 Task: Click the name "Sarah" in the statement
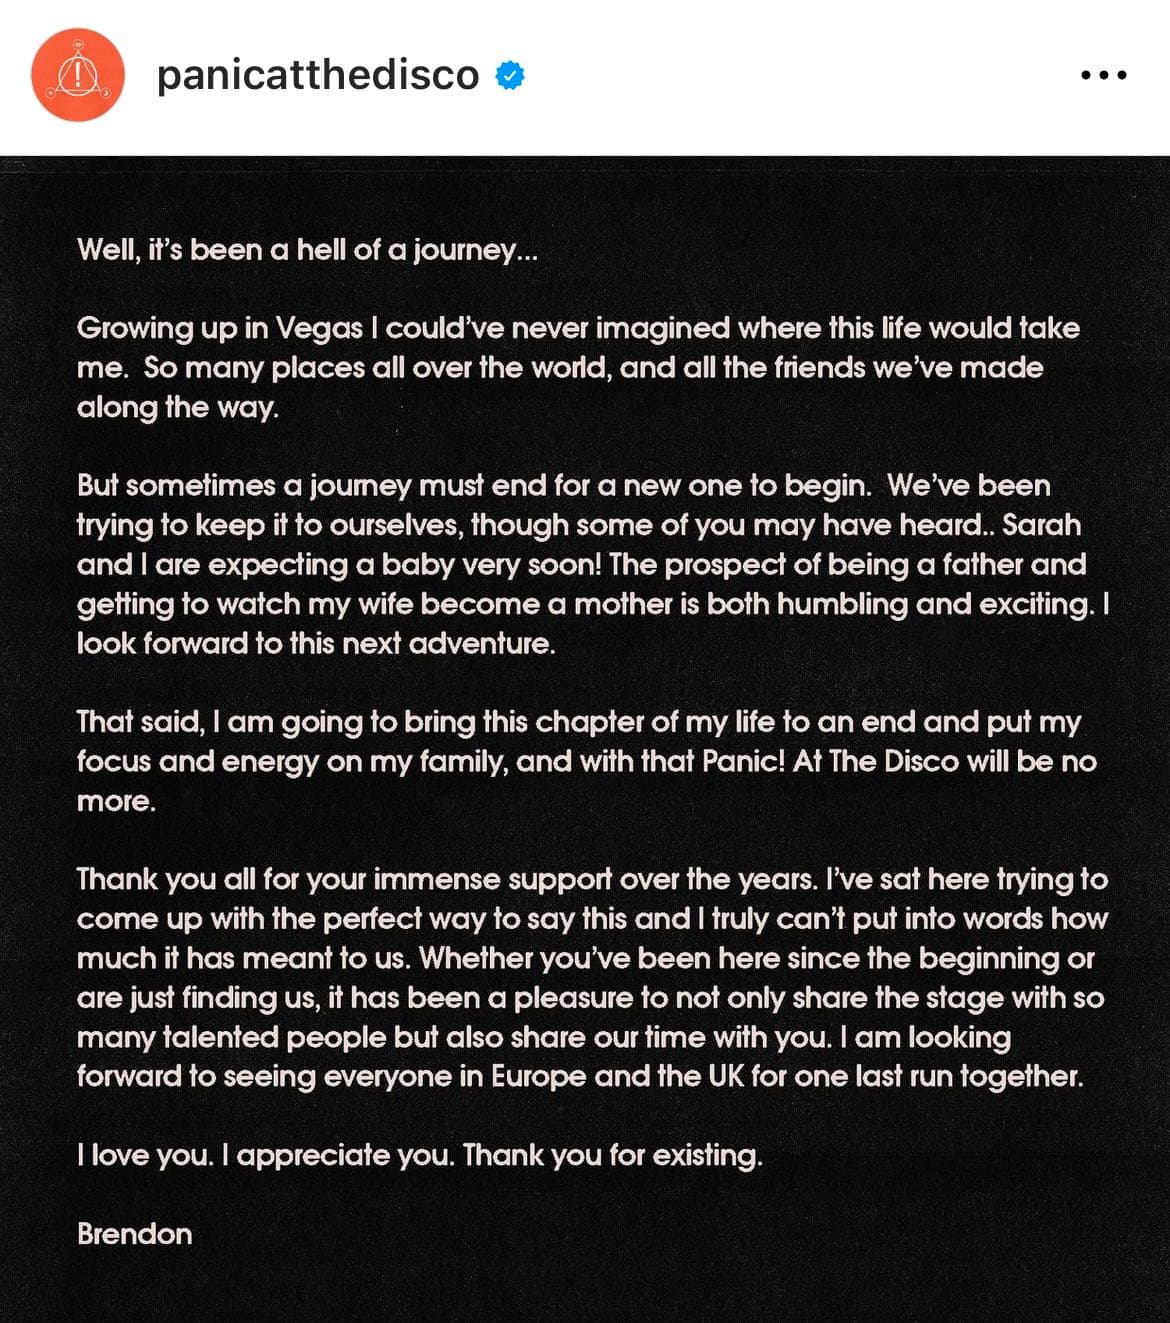coord(1041,525)
